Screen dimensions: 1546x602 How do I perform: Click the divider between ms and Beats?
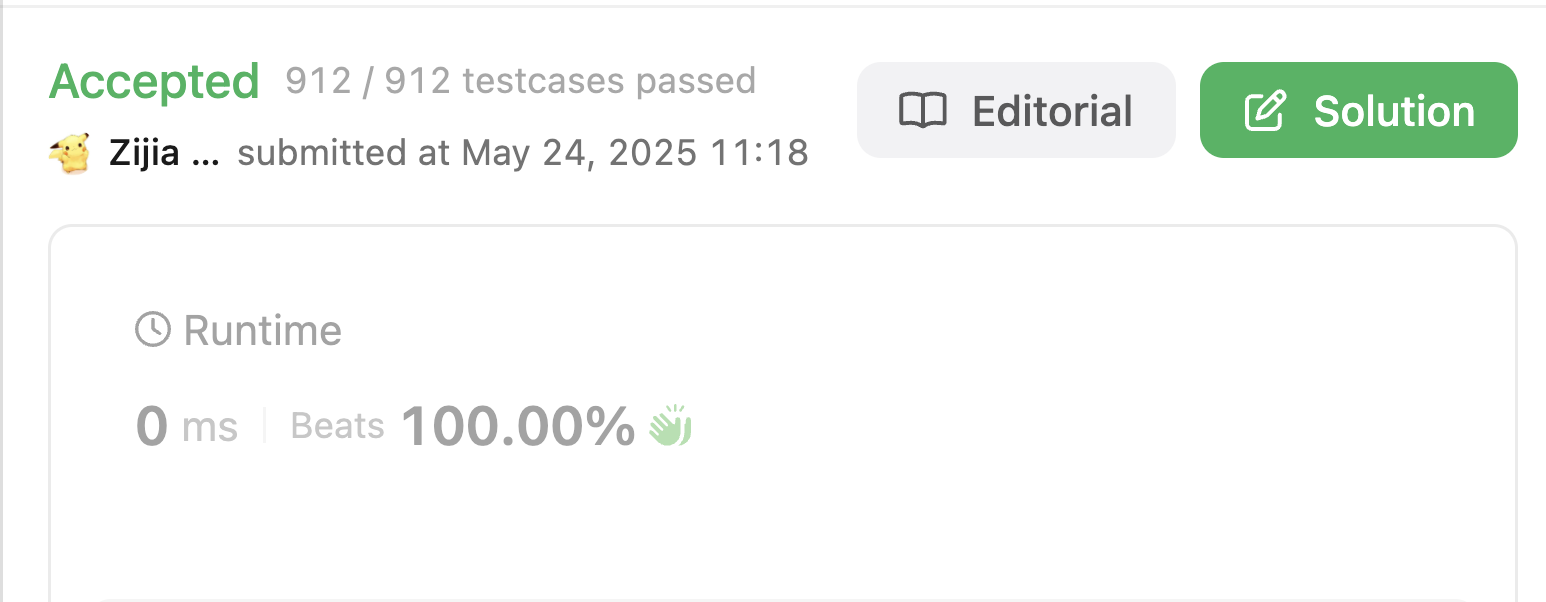[x=265, y=426]
